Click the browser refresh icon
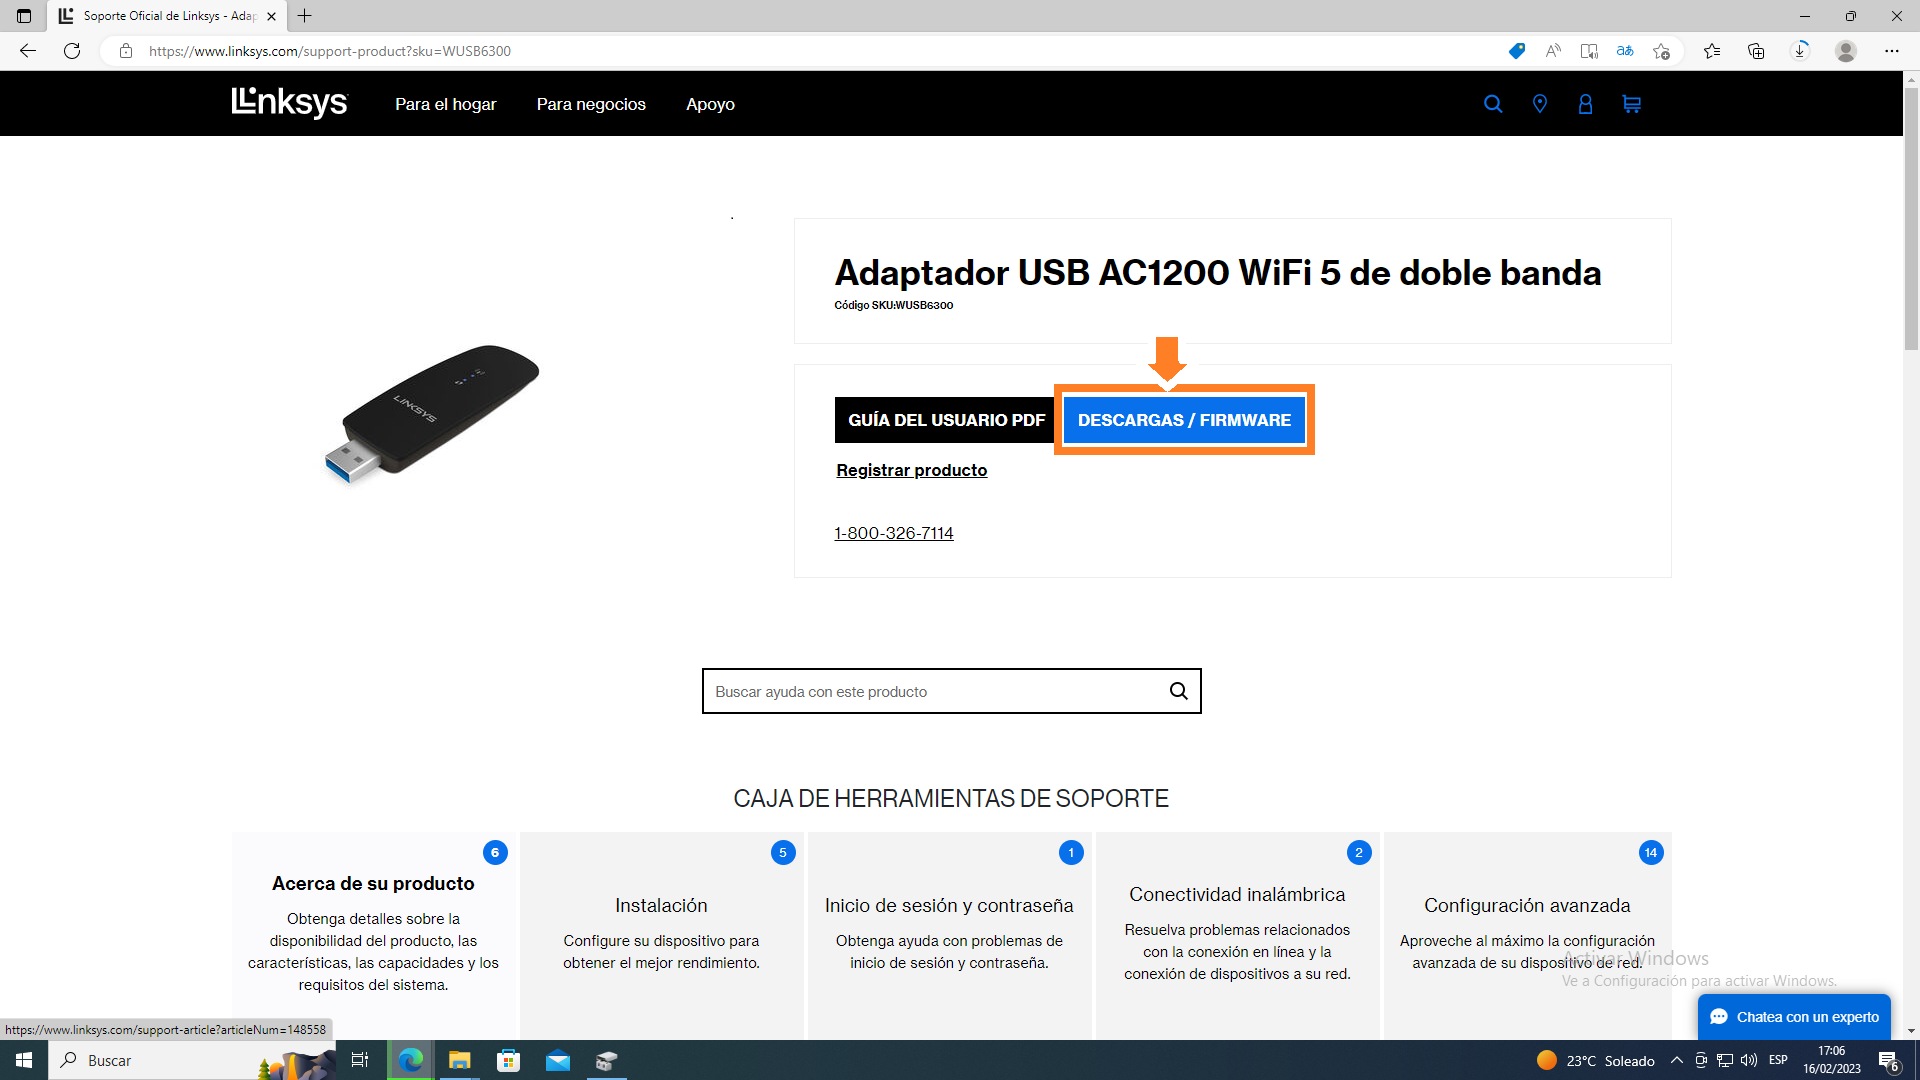 click(72, 51)
